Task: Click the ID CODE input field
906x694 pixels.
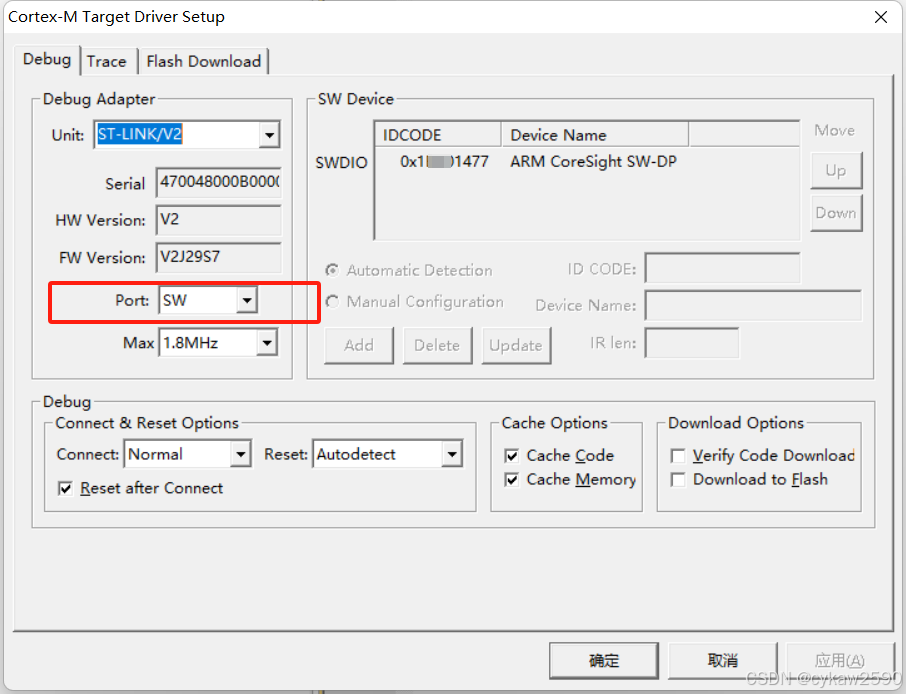Action: point(722,268)
